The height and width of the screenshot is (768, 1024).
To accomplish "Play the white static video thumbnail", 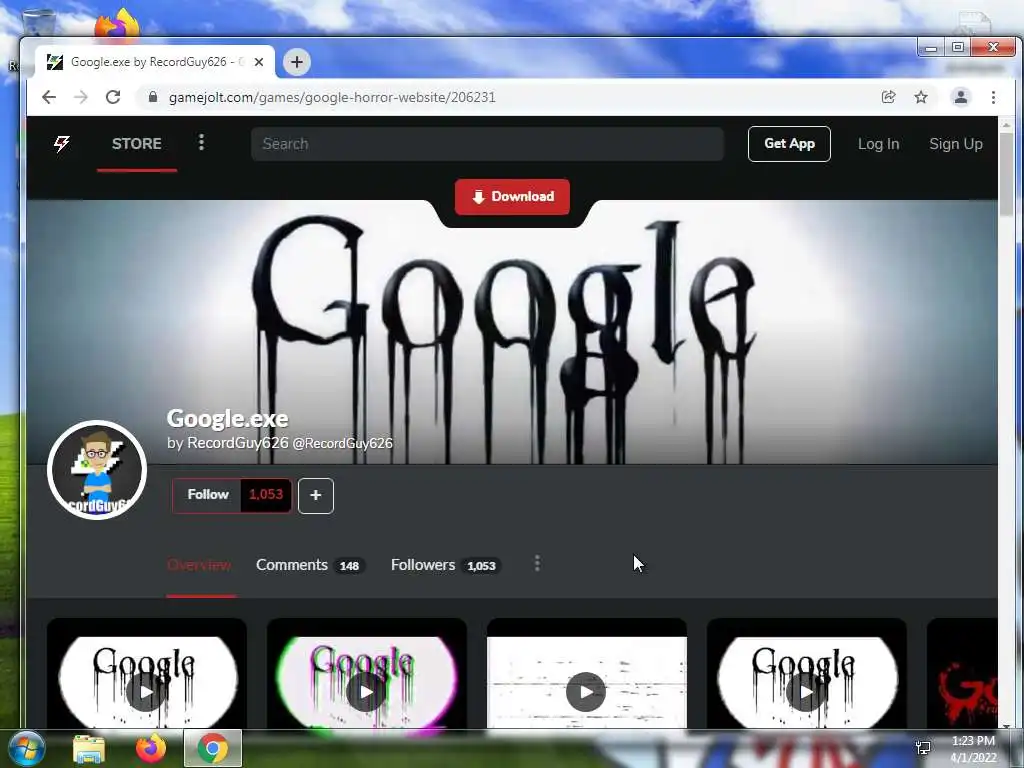I will [x=586, y=691].
